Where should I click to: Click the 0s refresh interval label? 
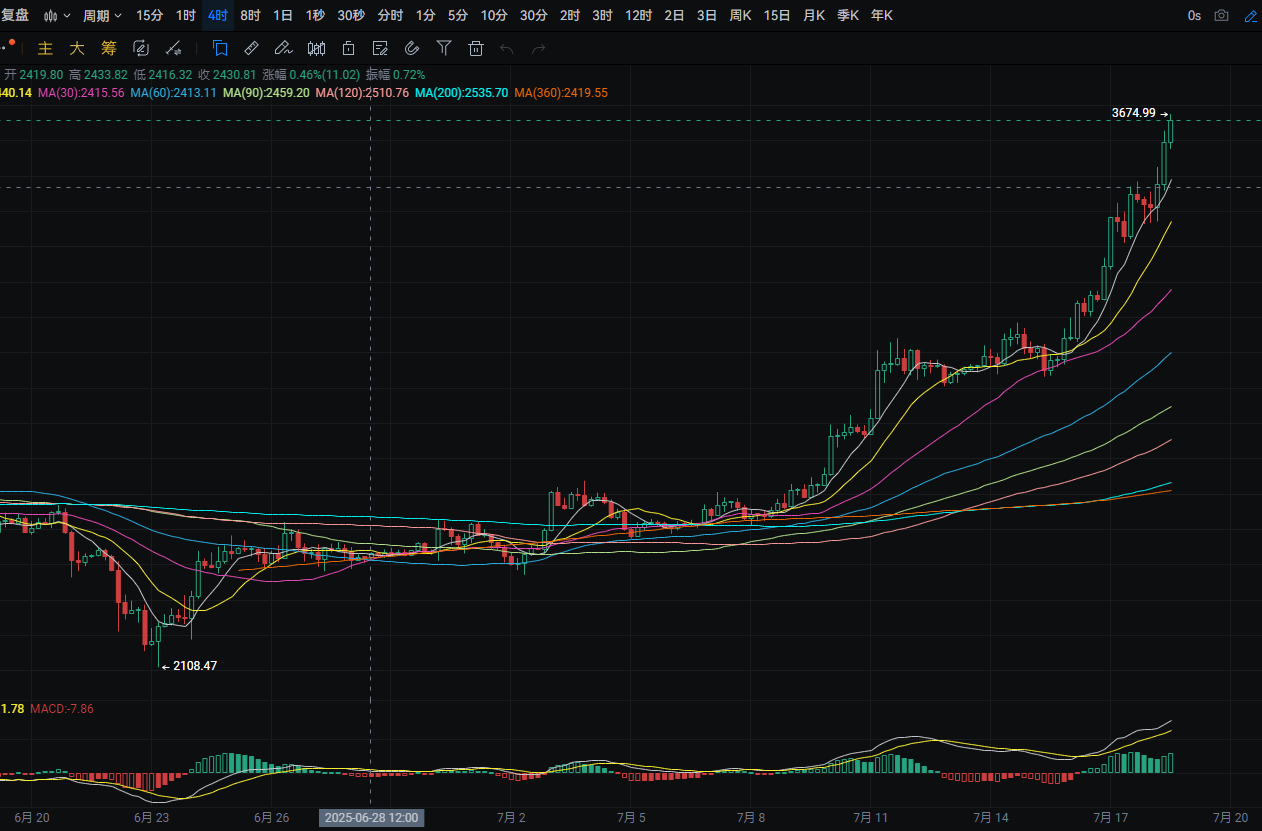1194,16
